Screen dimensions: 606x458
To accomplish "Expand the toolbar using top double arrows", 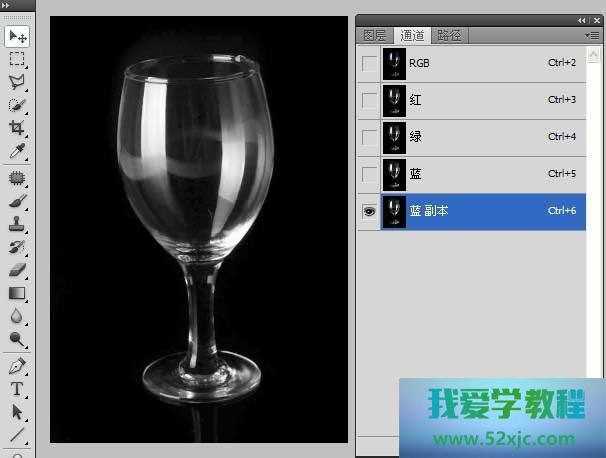I will [x=9, y=6].
